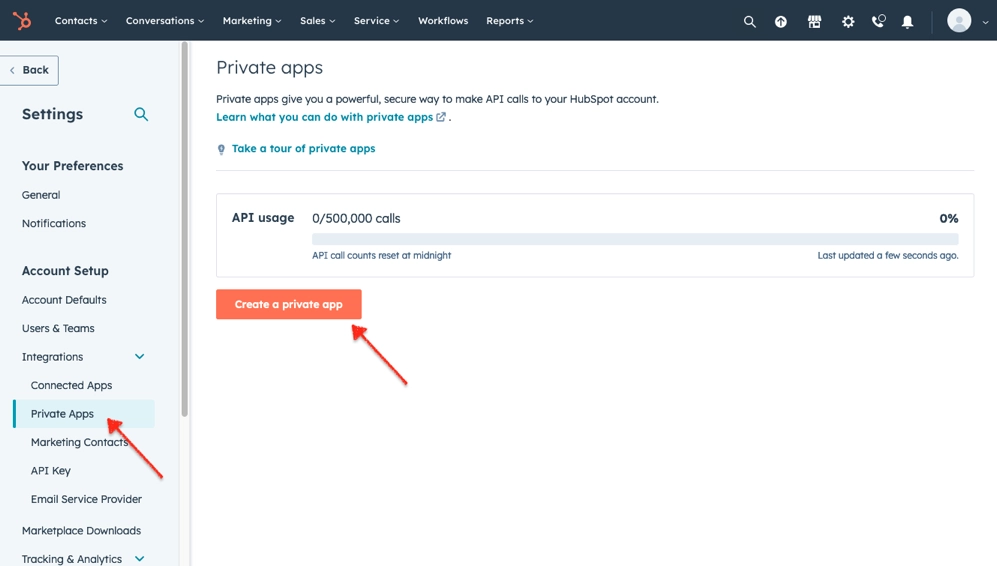This screenshot has width=997, height=566.
Task: Open the settings gear icon
Action: click(848, 22)
